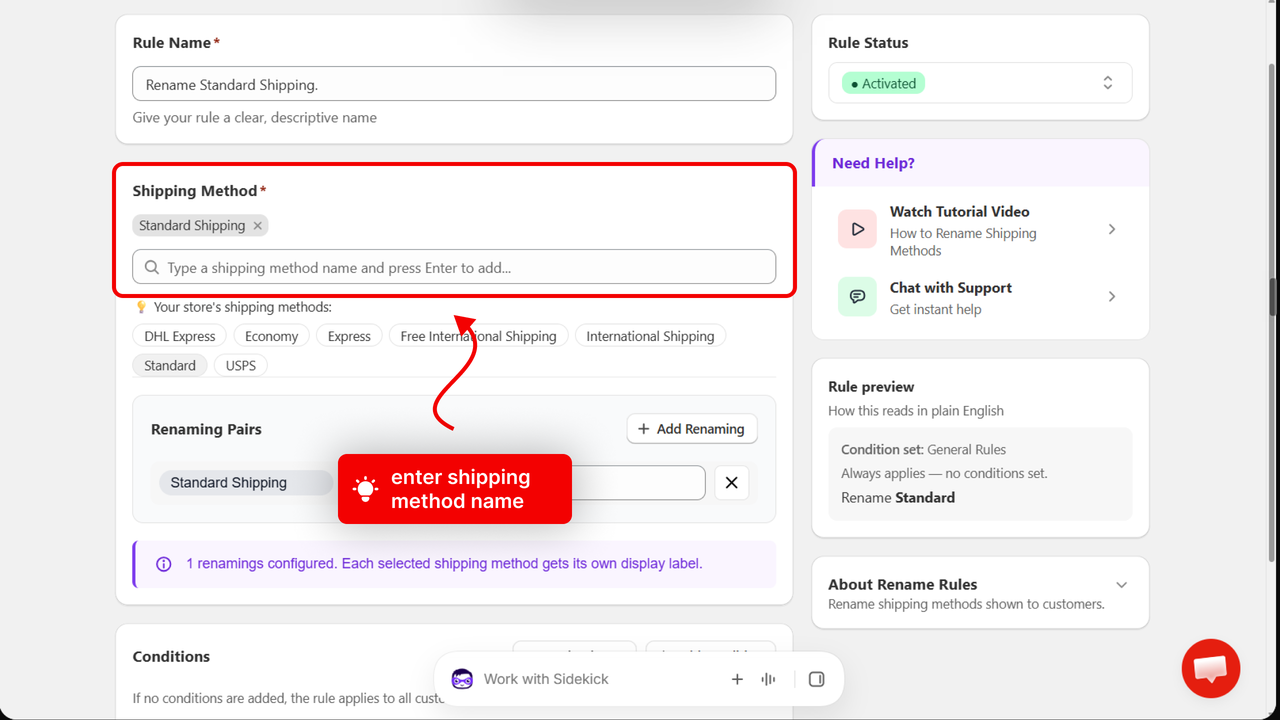Screen dimensions: 1280x720
Task: Select the Standard shipping method chip
Action: [x=170, y=365]
